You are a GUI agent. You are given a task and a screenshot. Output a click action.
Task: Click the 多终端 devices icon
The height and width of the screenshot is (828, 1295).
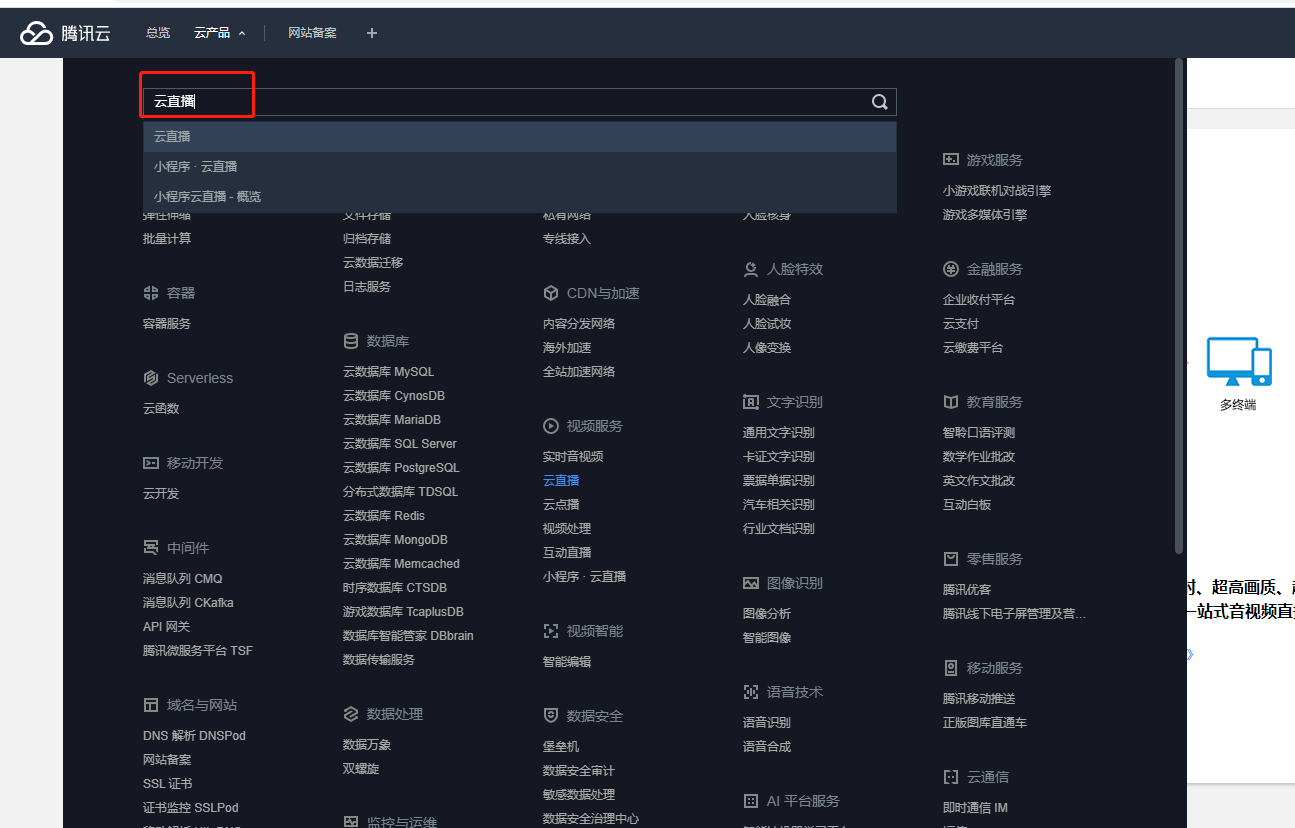[x=1238, y=361]
